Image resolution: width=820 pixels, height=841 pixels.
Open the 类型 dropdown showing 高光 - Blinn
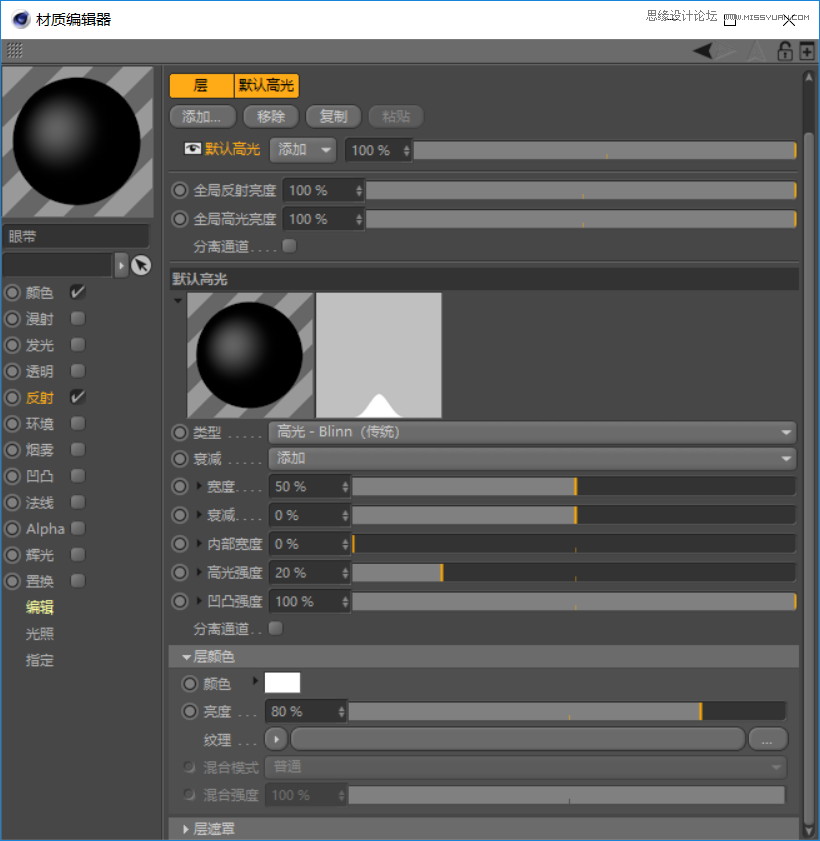pyautogui.click(x=532, y=431)
